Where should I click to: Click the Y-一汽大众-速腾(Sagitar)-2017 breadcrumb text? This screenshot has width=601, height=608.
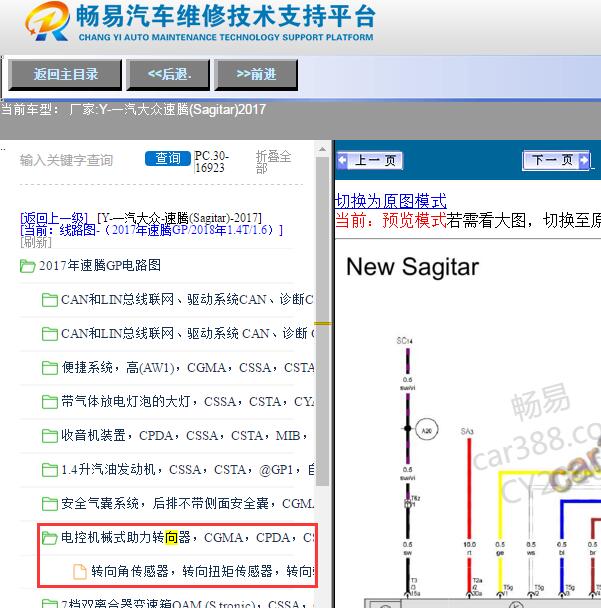click(x=180, y=218)
